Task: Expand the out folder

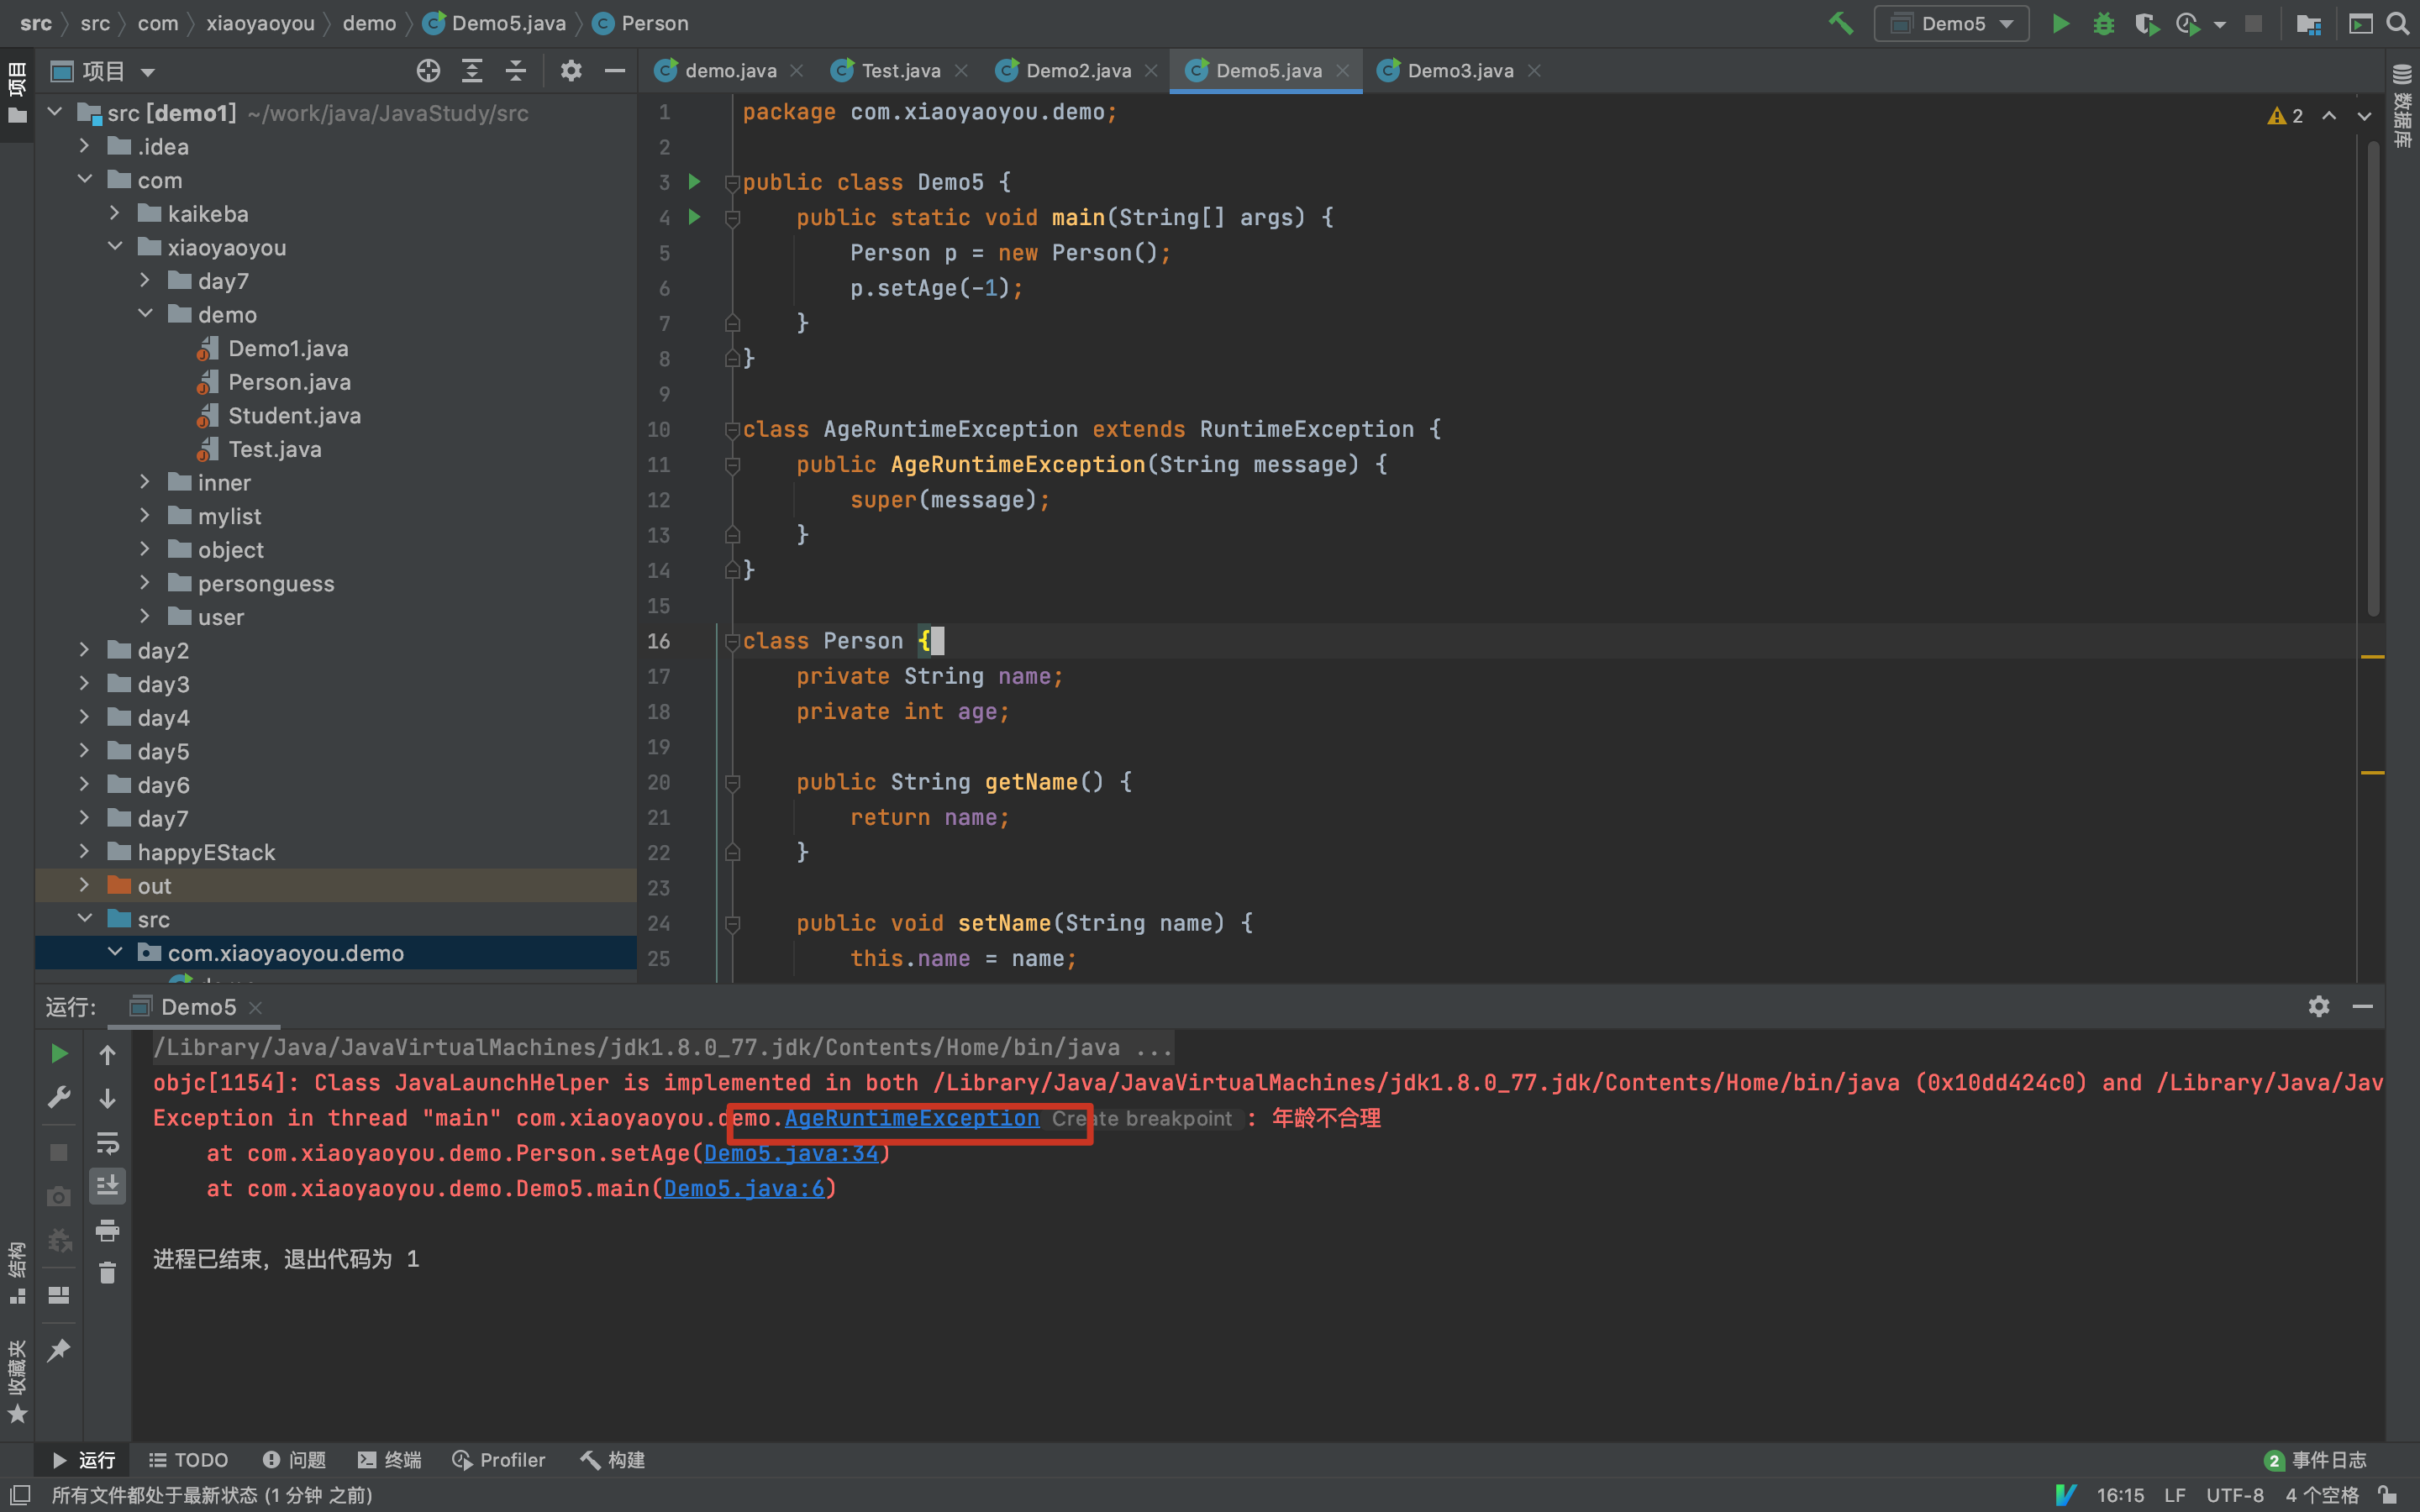Action: [85, 885]
